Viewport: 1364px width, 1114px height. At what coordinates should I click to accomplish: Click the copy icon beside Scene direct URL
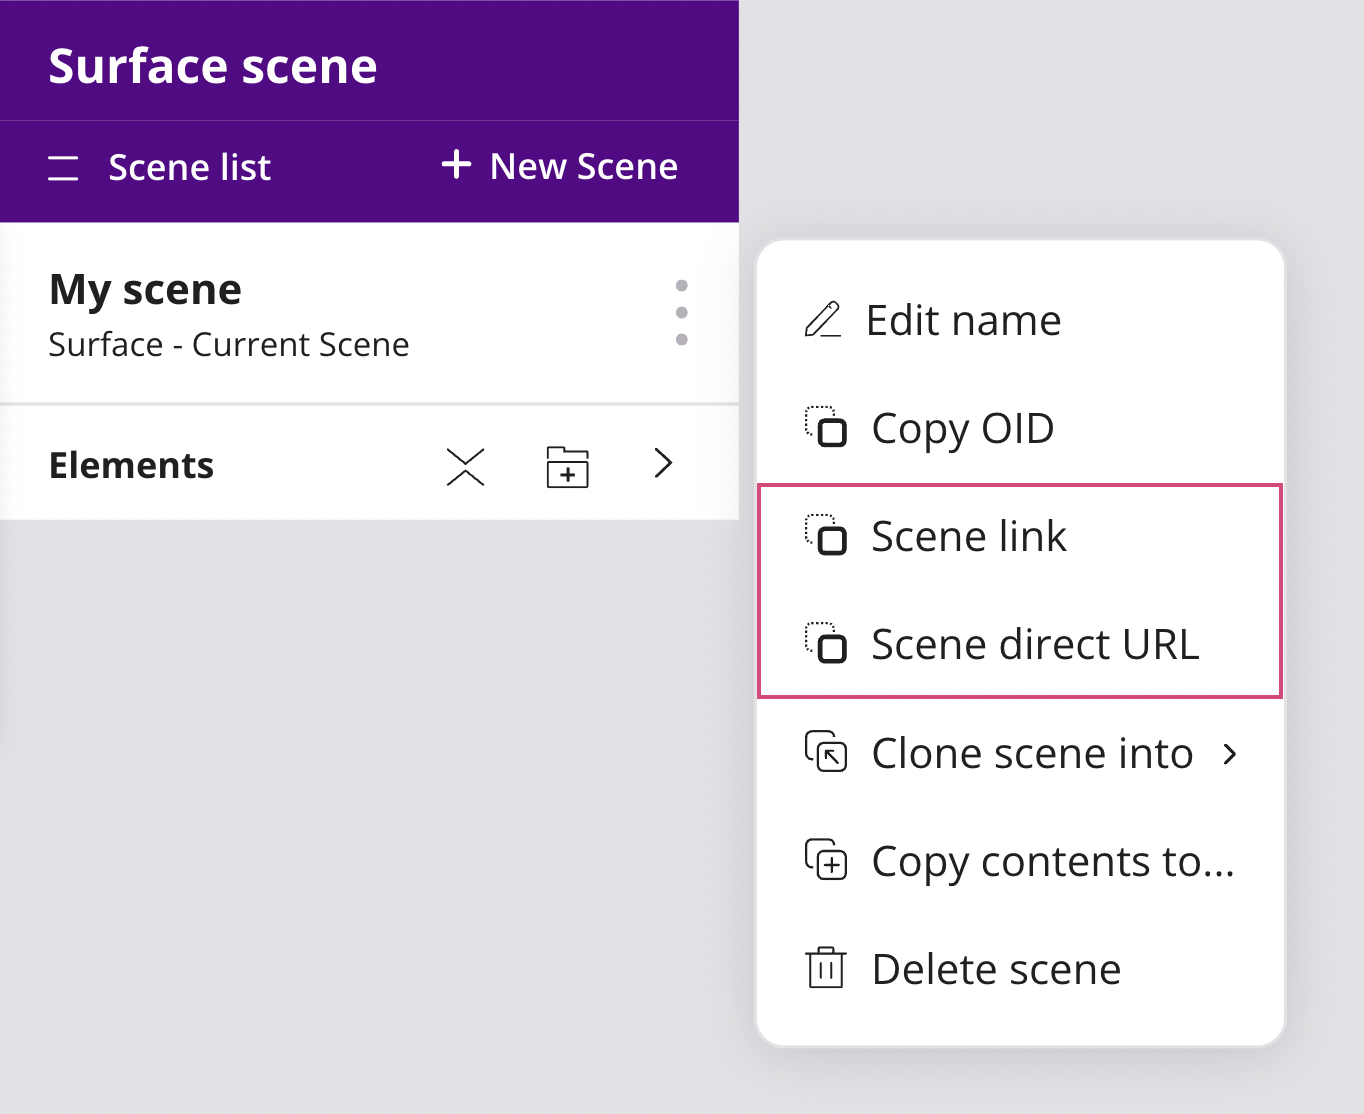pyautogui.click(x=826, y=643)
